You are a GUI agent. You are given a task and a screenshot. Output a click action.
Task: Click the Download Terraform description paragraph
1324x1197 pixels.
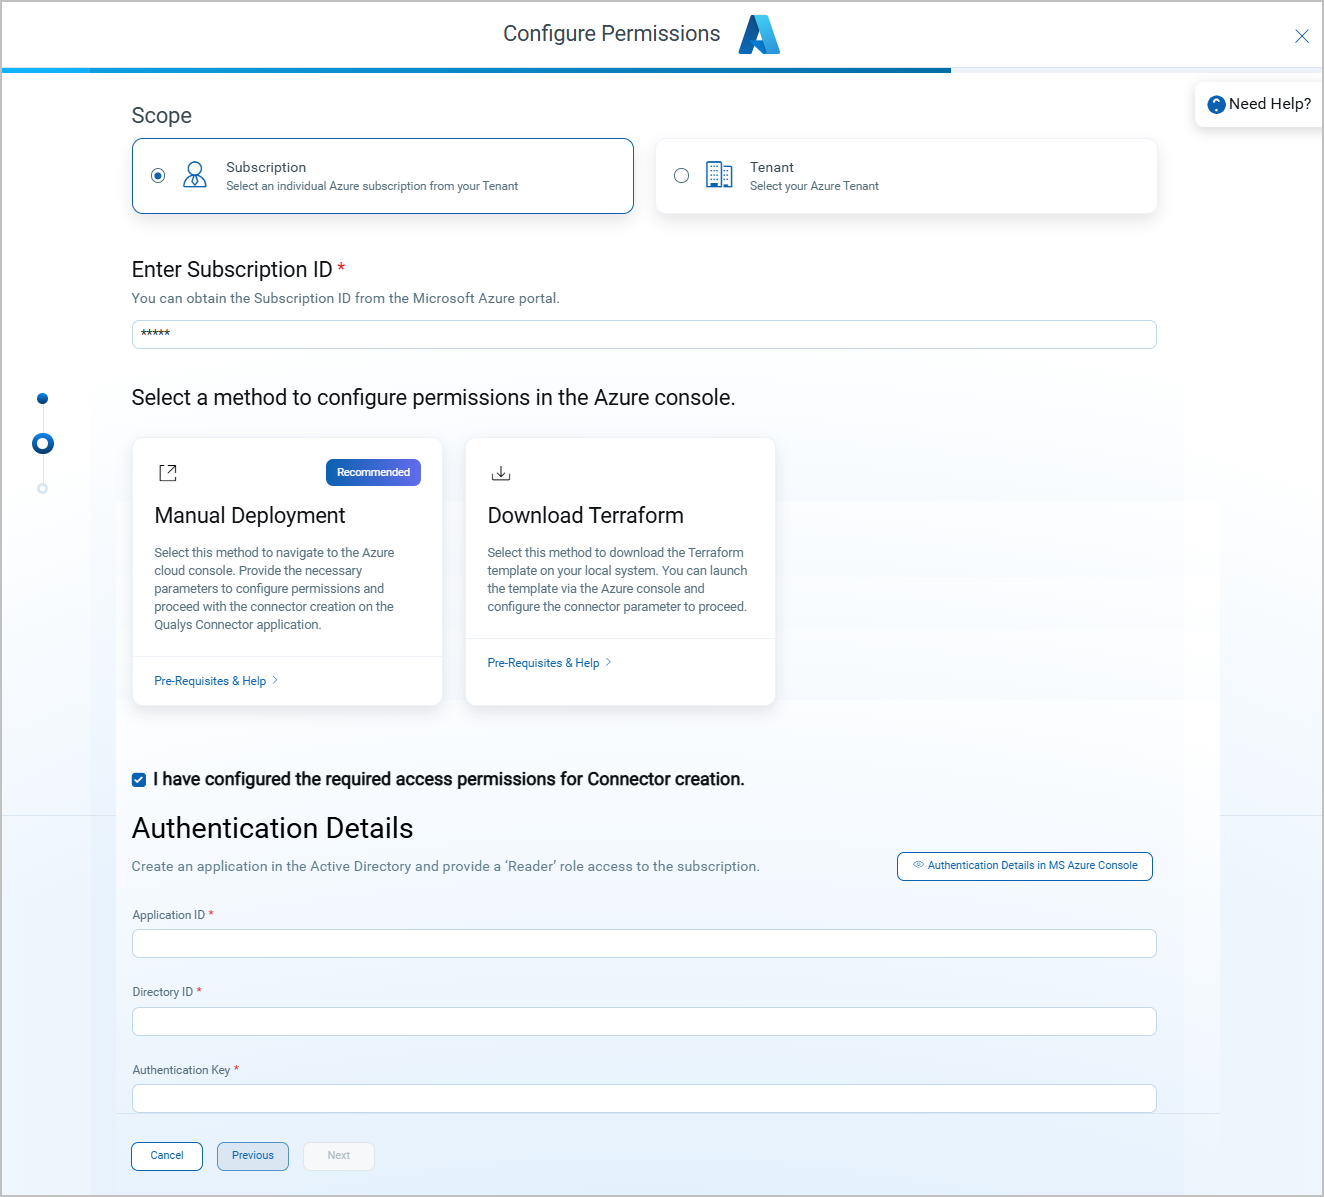(x=617, y=579)
